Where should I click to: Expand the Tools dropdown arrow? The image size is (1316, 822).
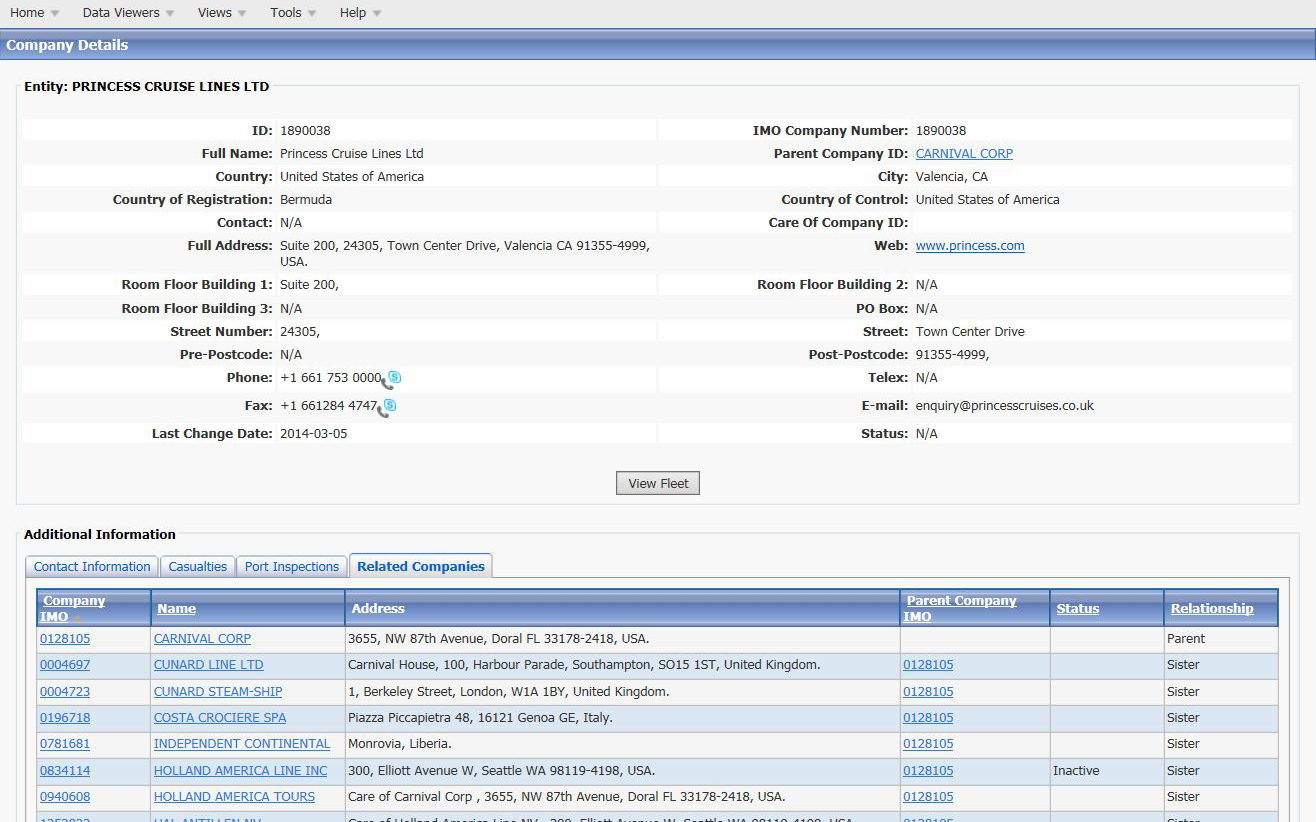[x=312, y=14]
